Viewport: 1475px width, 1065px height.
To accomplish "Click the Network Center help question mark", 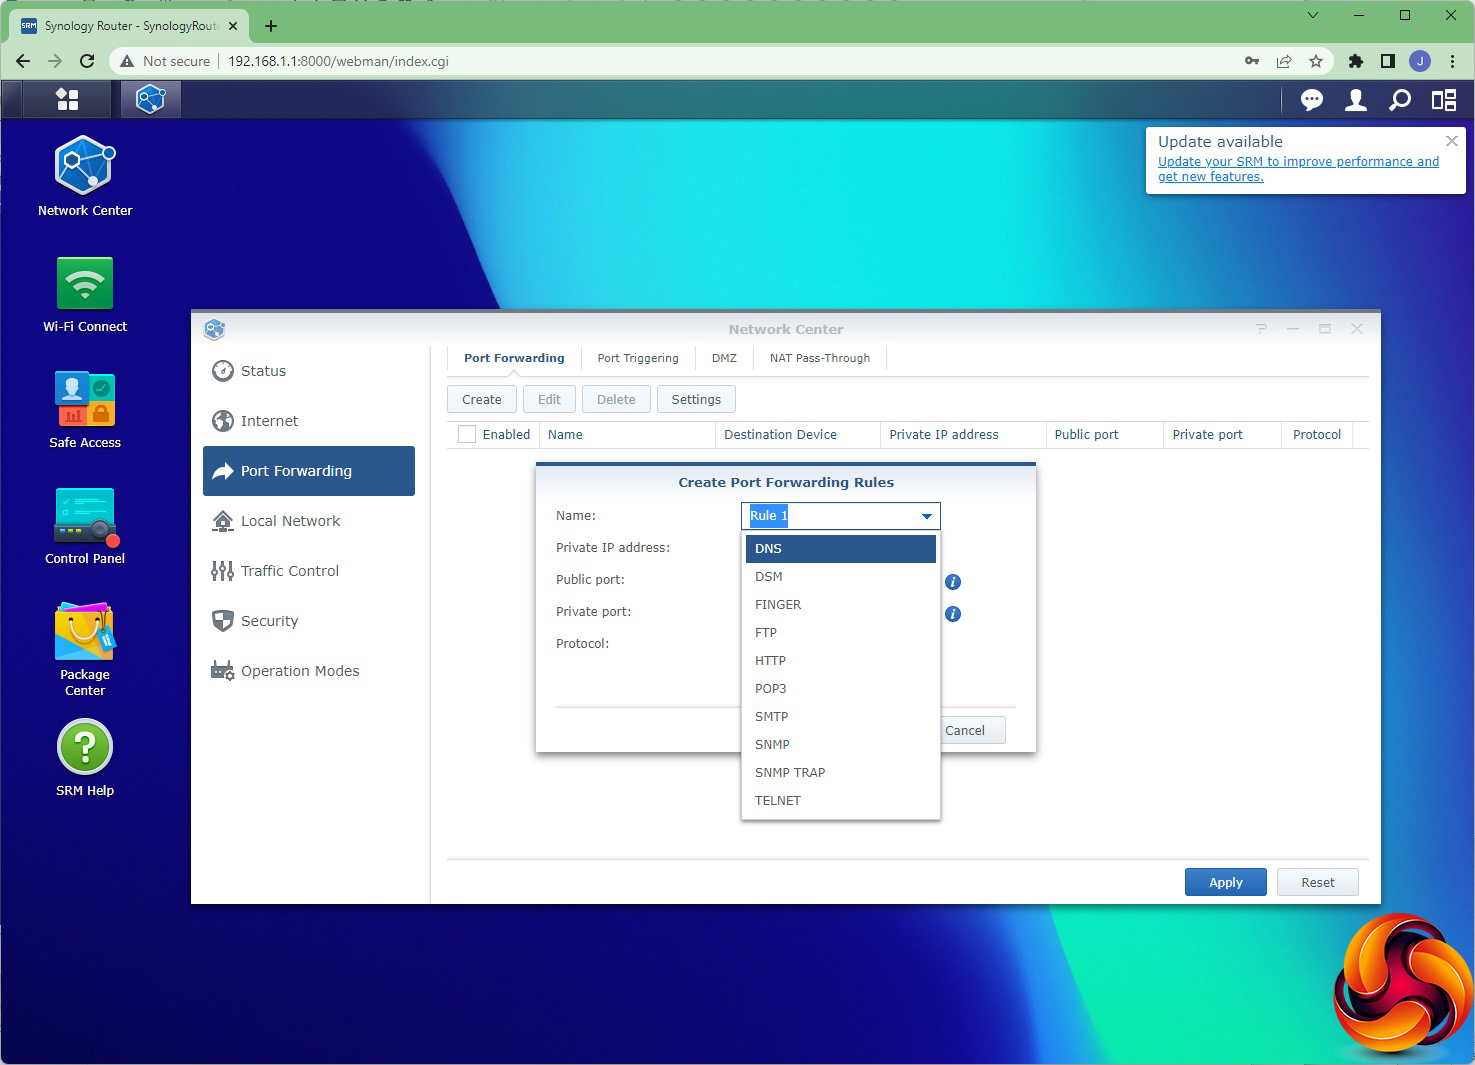I will pyautogui.click(x=1261, y=329).
